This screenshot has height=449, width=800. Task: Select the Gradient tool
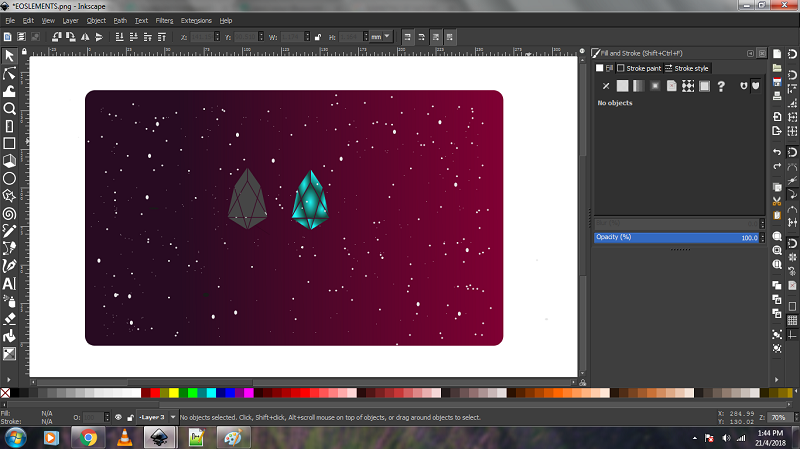point(9,354)
